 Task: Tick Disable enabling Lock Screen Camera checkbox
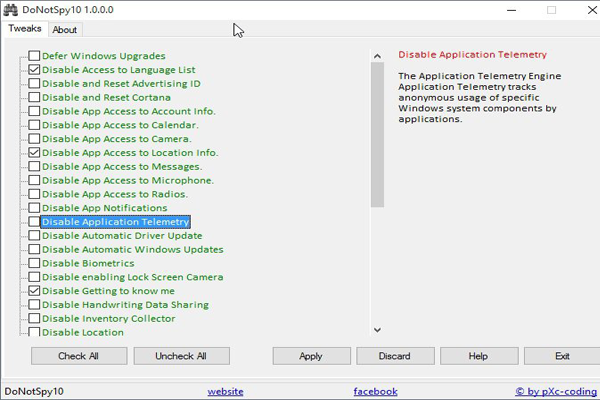(34, 277)
